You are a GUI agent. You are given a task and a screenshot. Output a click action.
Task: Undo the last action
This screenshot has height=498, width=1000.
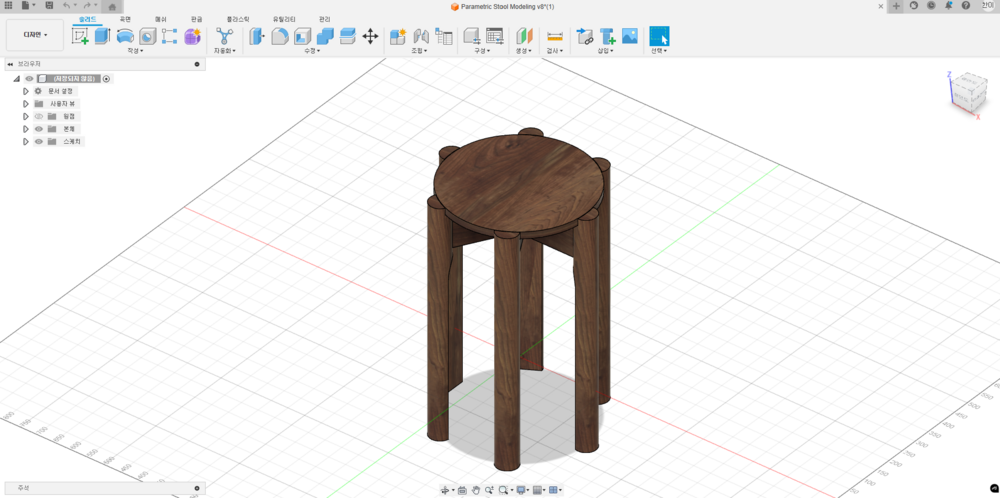coord(68,6)
